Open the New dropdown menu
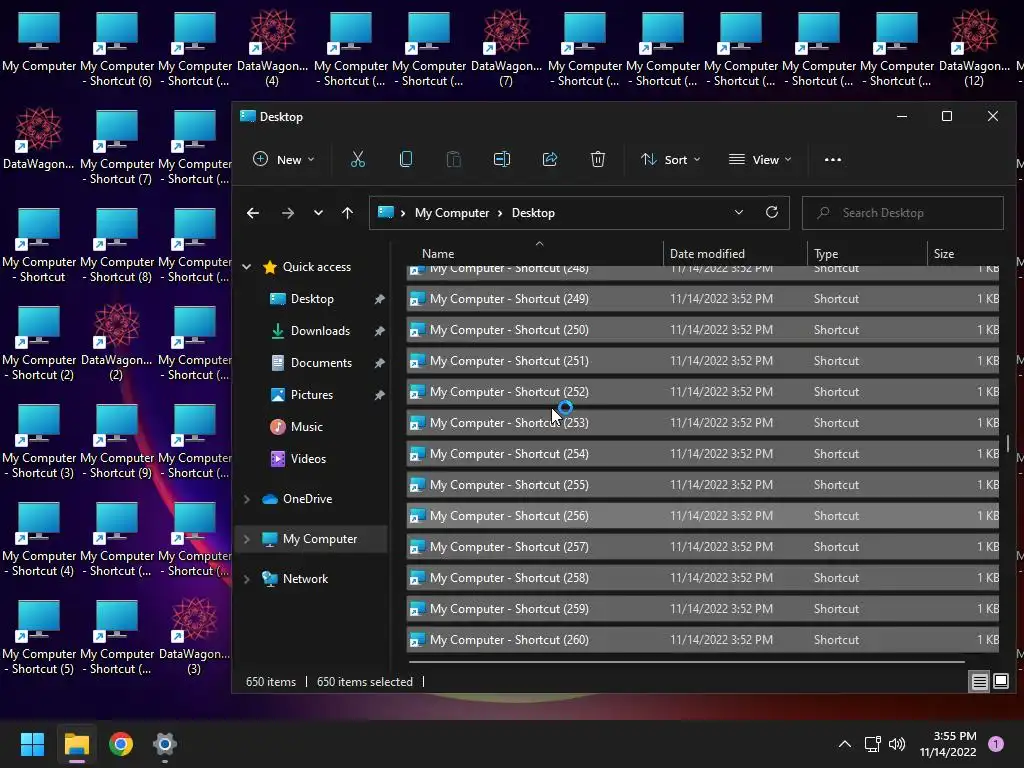Viewport: 1024px width, 768px height. pyautogui.click(x=283, y=159)
